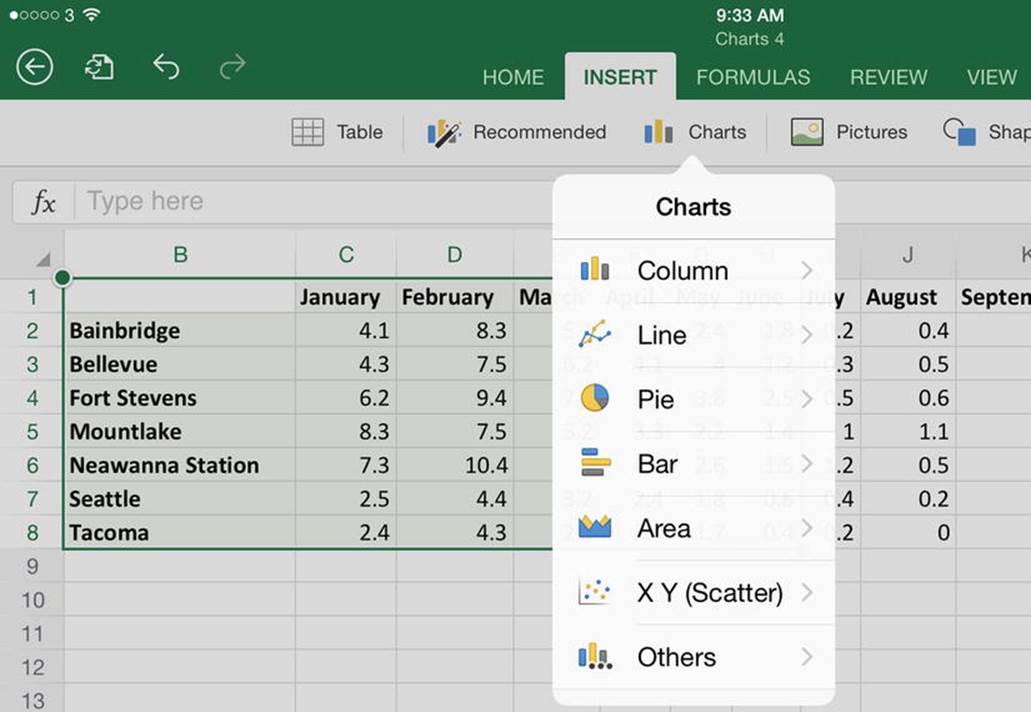Click the Fort Stevens cell

coord(180,398)
